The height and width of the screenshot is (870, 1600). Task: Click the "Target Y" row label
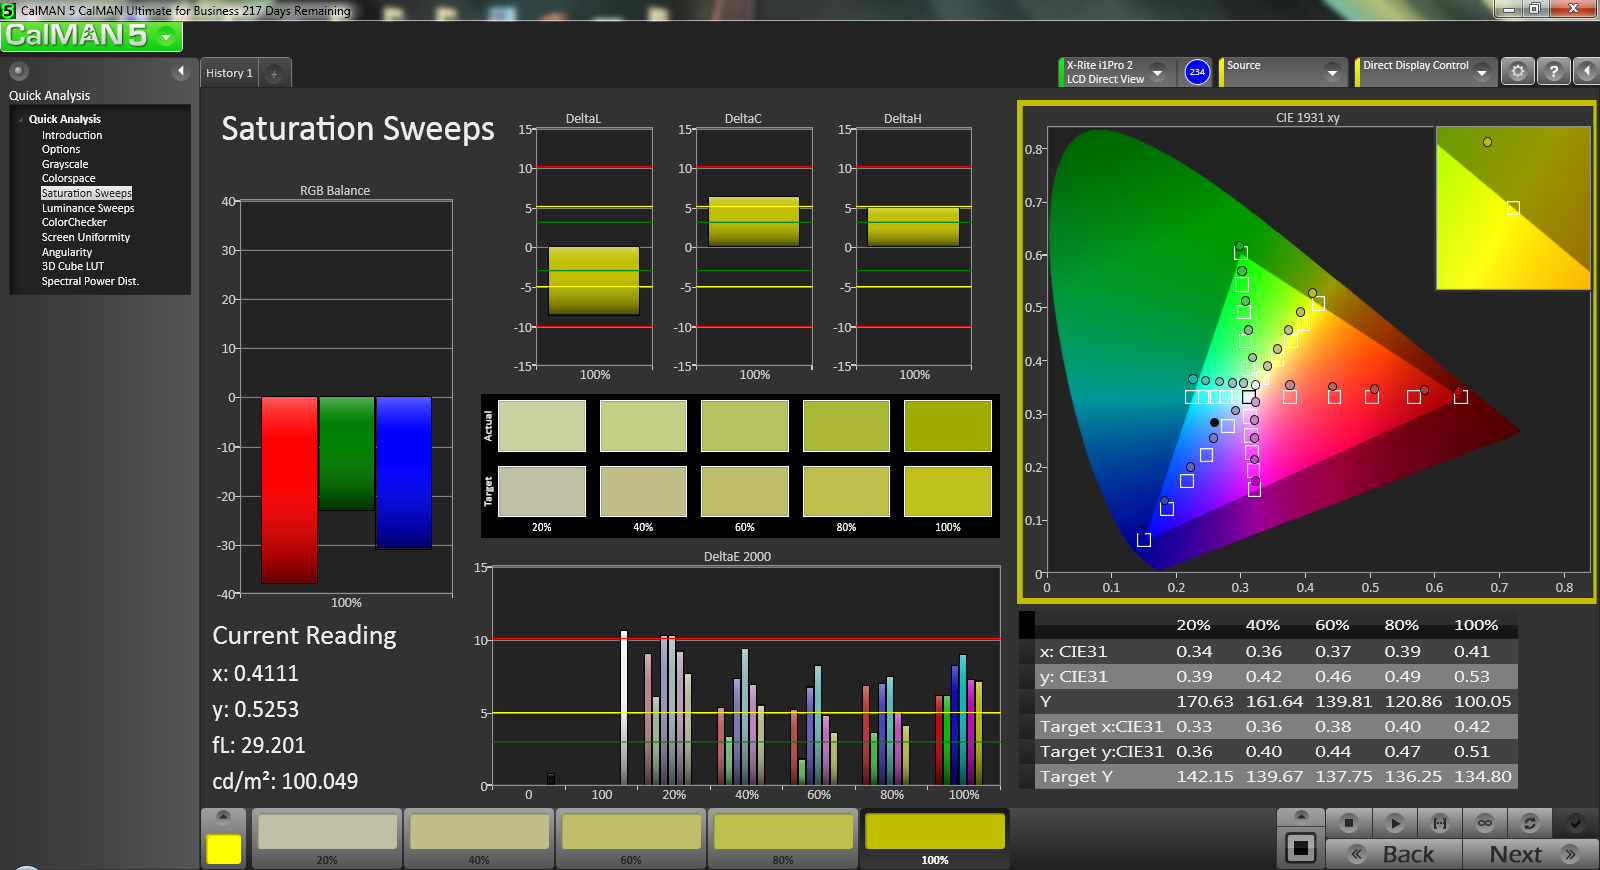(x=1076, y=777)
